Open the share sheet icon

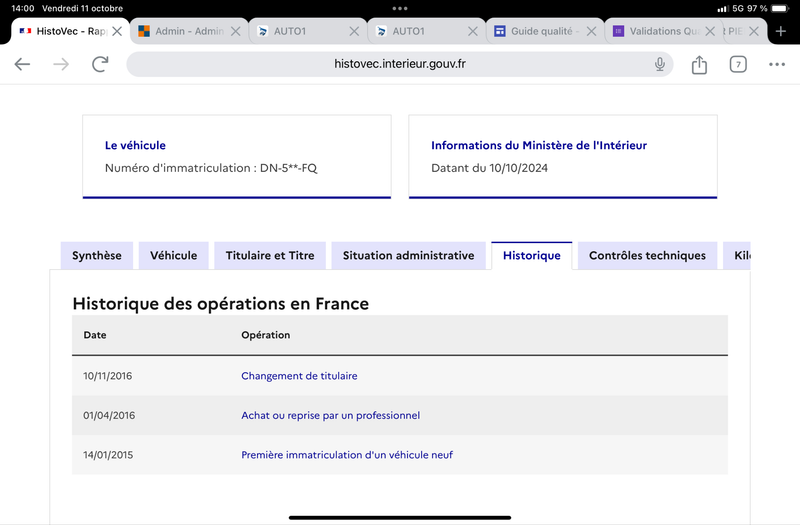pos(699,65)
